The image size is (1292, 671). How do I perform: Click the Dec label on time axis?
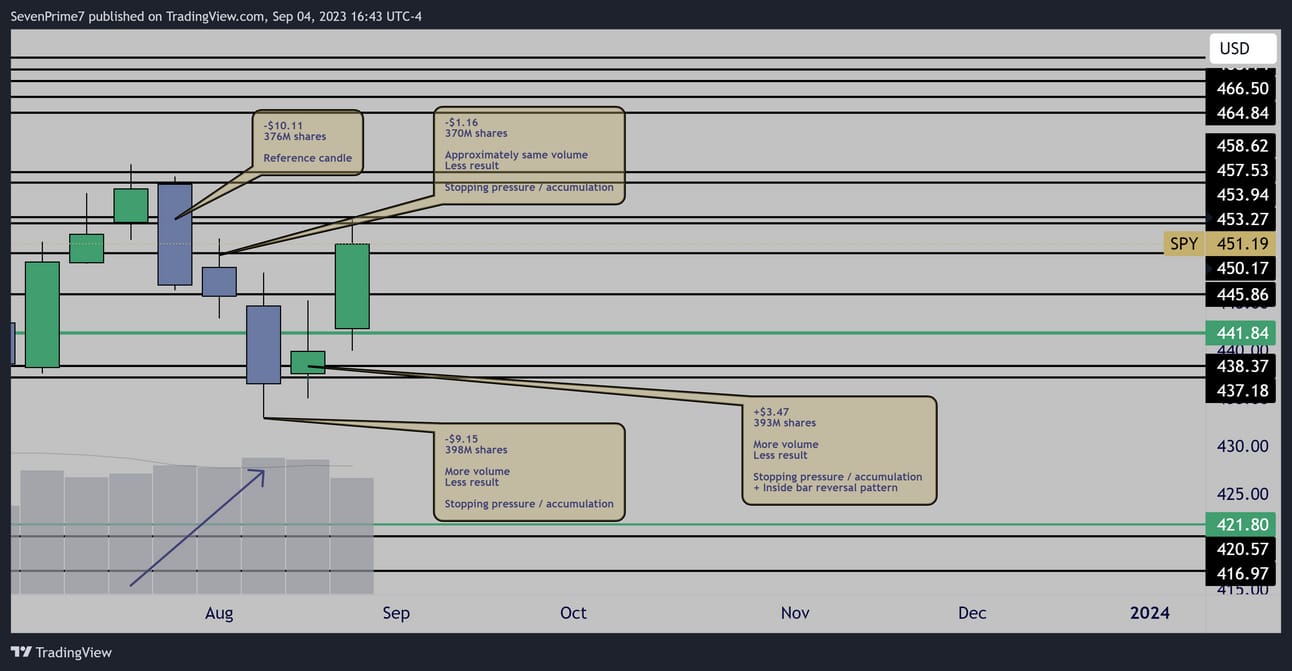pos(972,613)
